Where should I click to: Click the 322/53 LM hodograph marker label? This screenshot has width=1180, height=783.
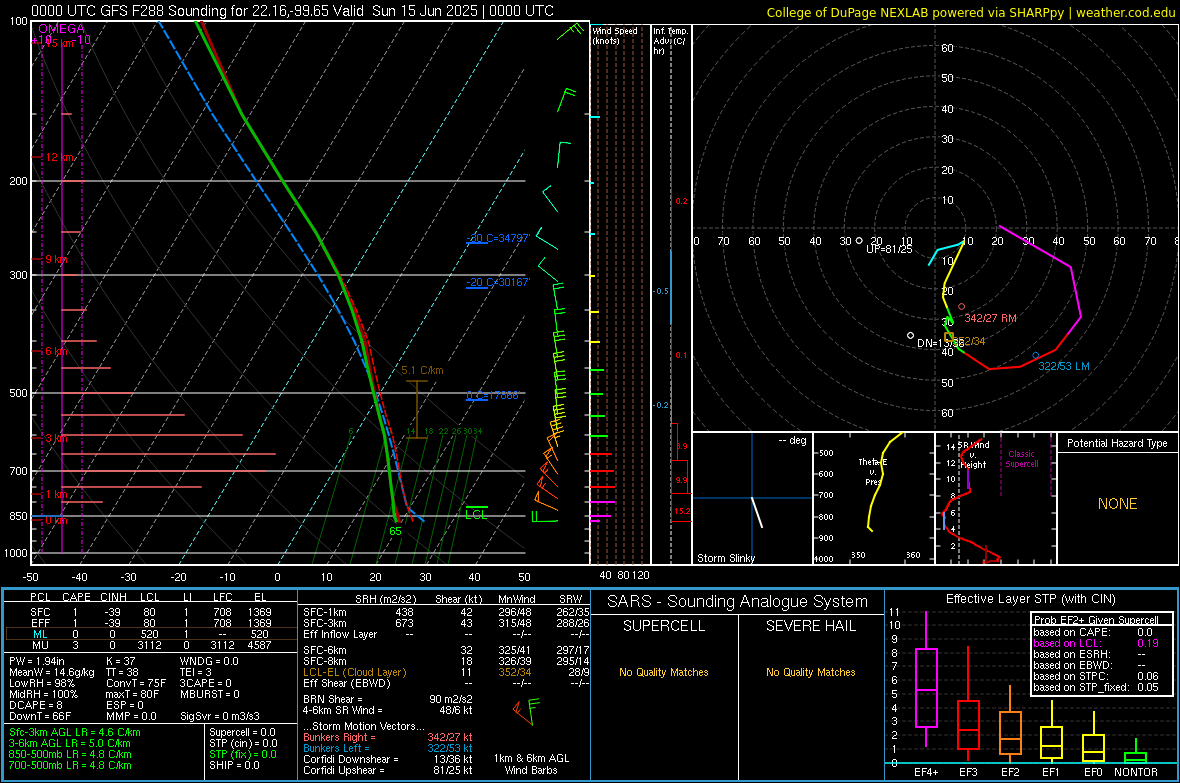1064,367
